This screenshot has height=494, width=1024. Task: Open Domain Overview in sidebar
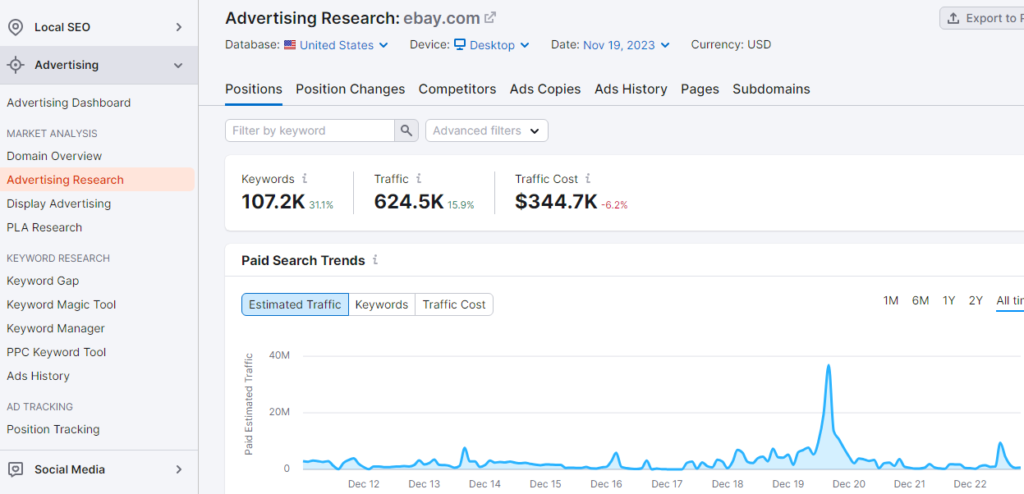(54, 156)
